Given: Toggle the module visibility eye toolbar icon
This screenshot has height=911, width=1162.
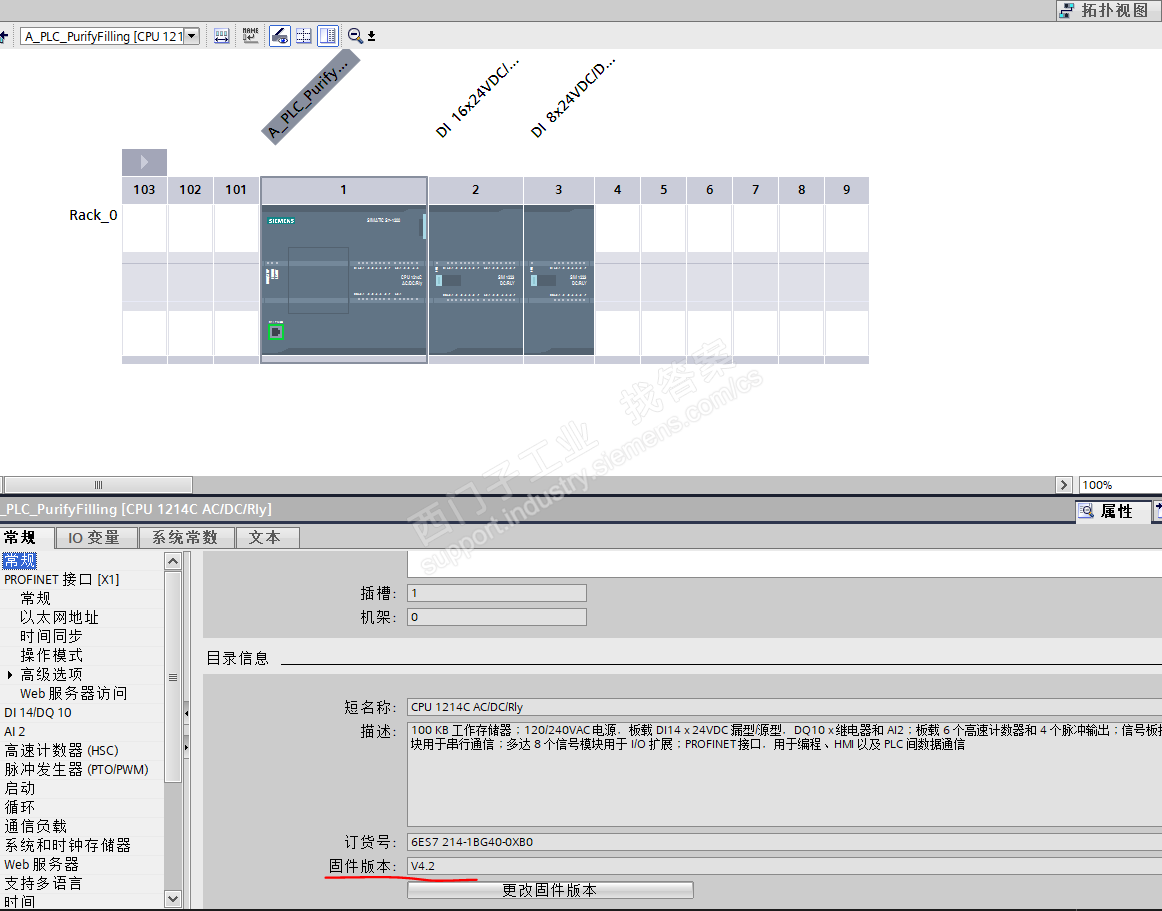Looking at the screenshot, I should pos(279,36).
